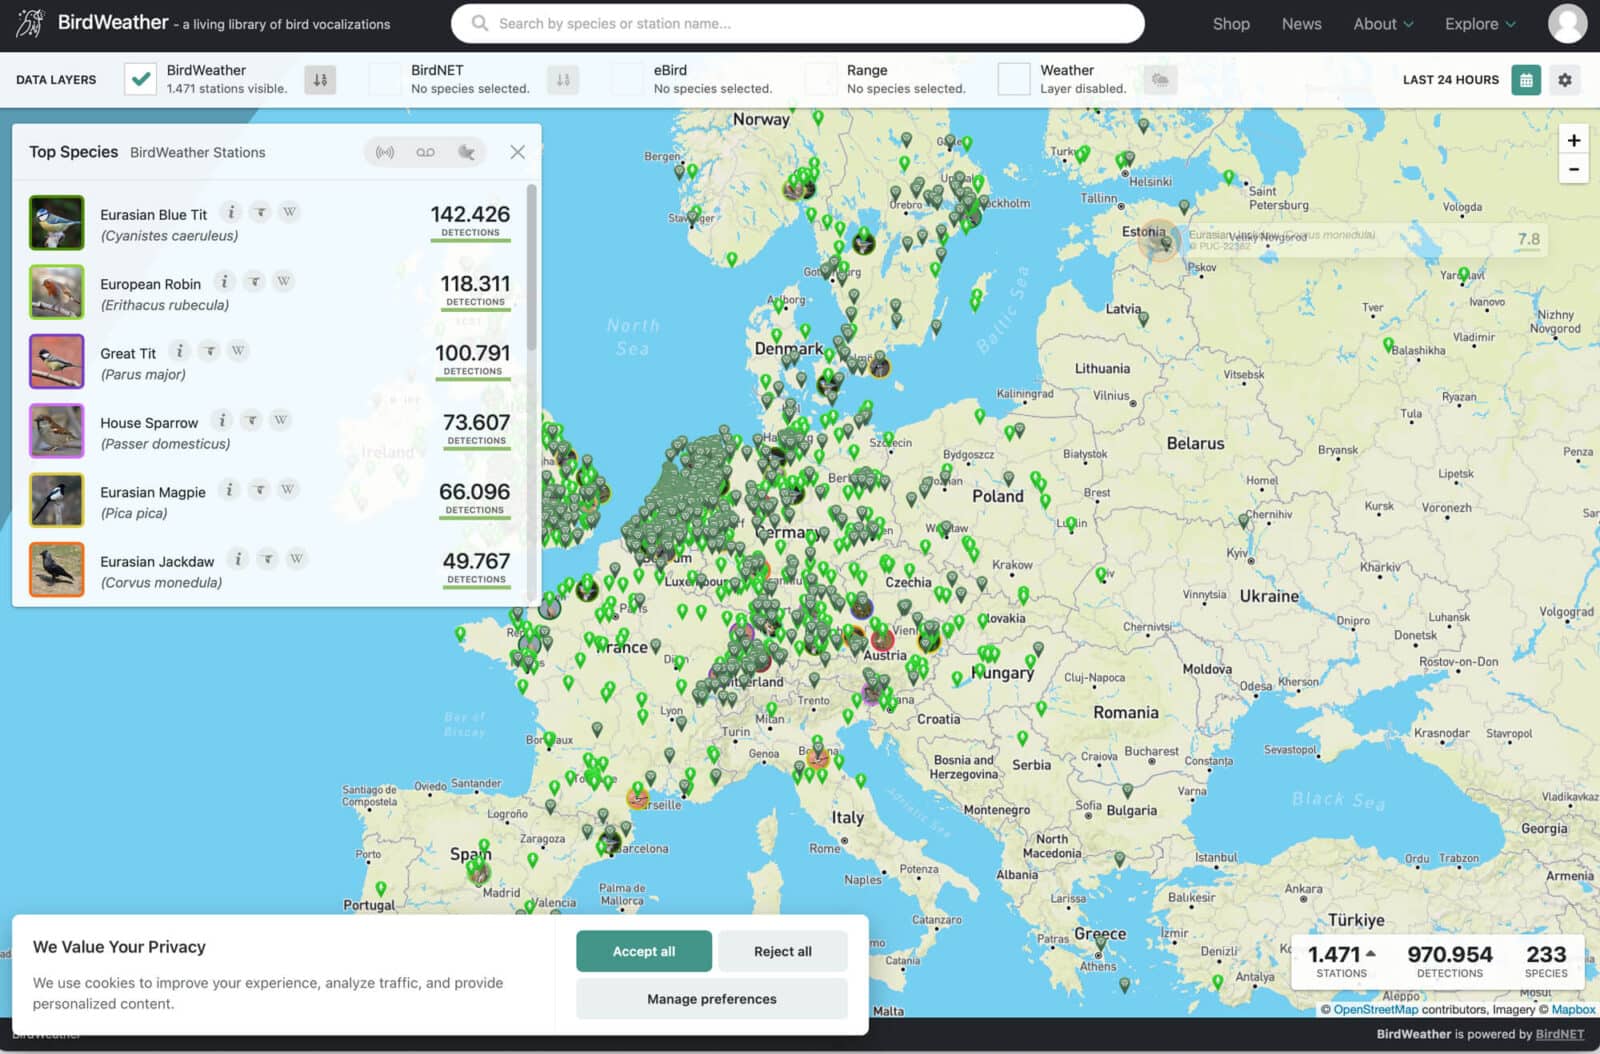This screenshot has width=1600, height=1054.
Task: Accept all cookies
Action: [x=644, y=951]
